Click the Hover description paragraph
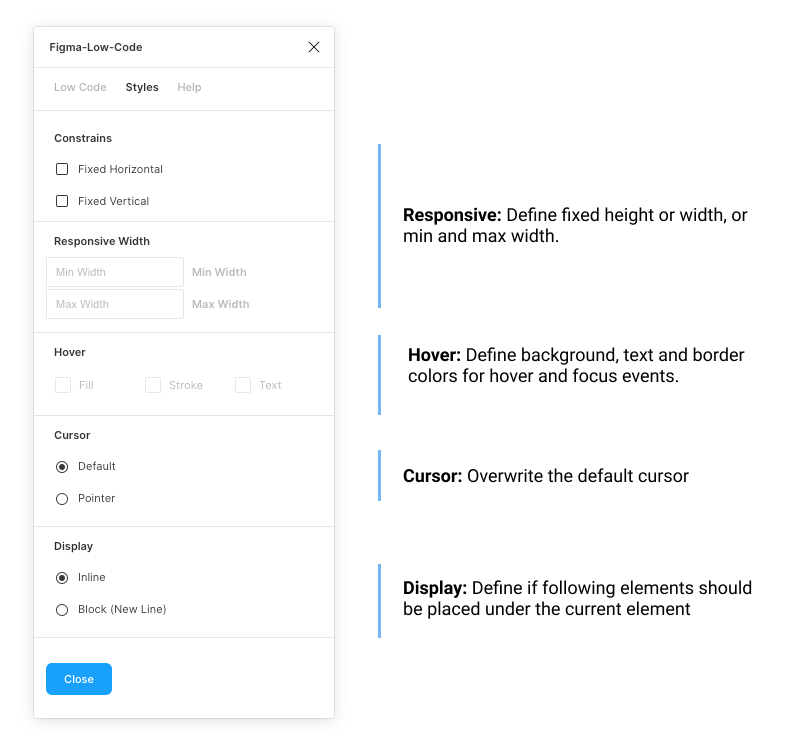 coord(576,365)
